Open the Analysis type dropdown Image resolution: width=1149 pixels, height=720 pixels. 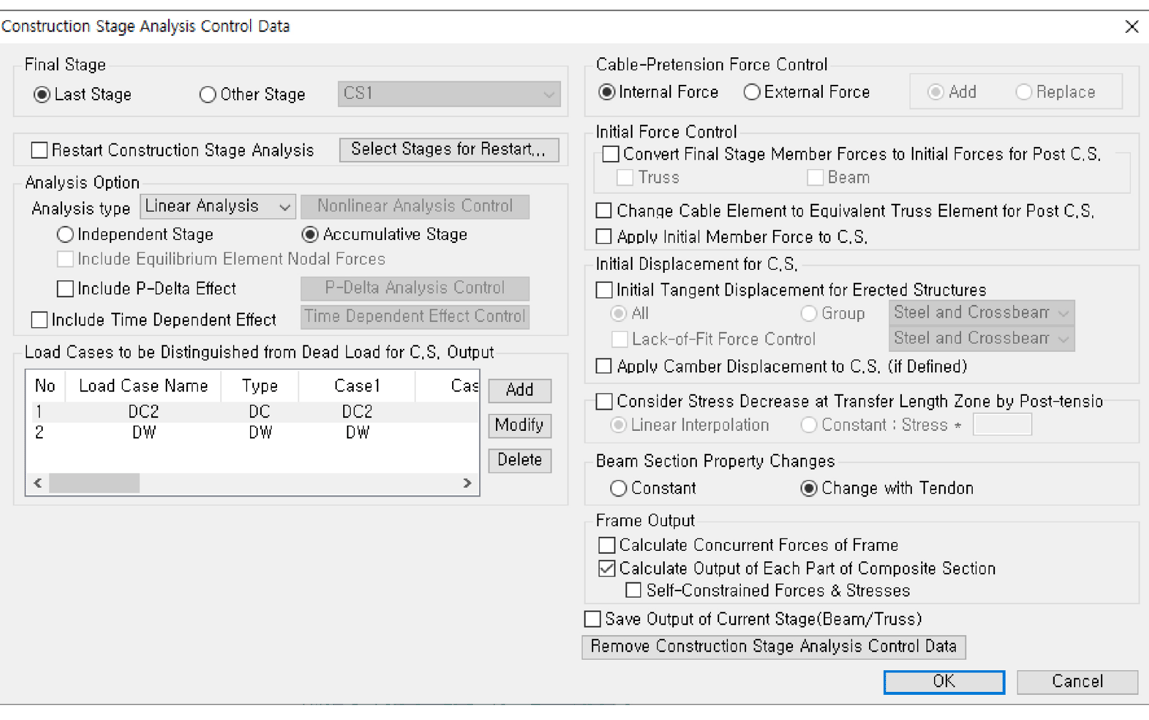(x=217, y=207)
